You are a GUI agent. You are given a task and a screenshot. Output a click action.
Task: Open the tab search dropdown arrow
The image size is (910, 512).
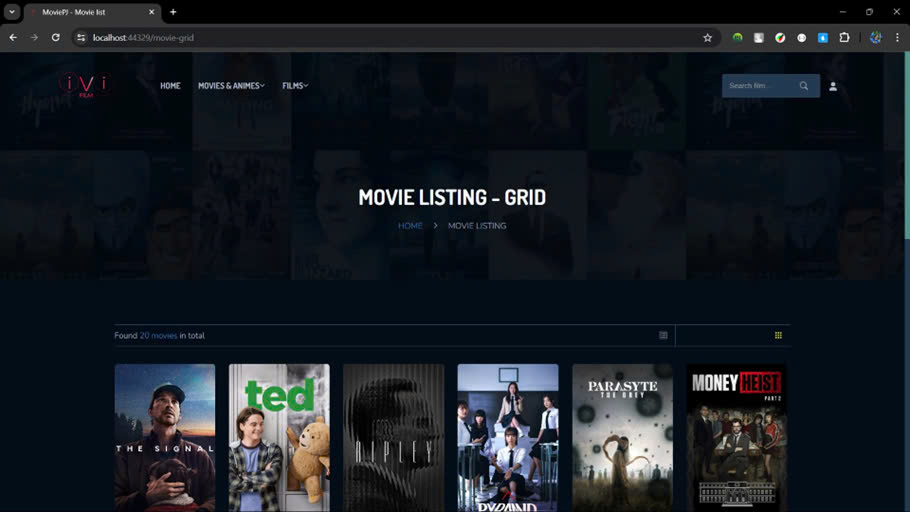tap(12, 12)
